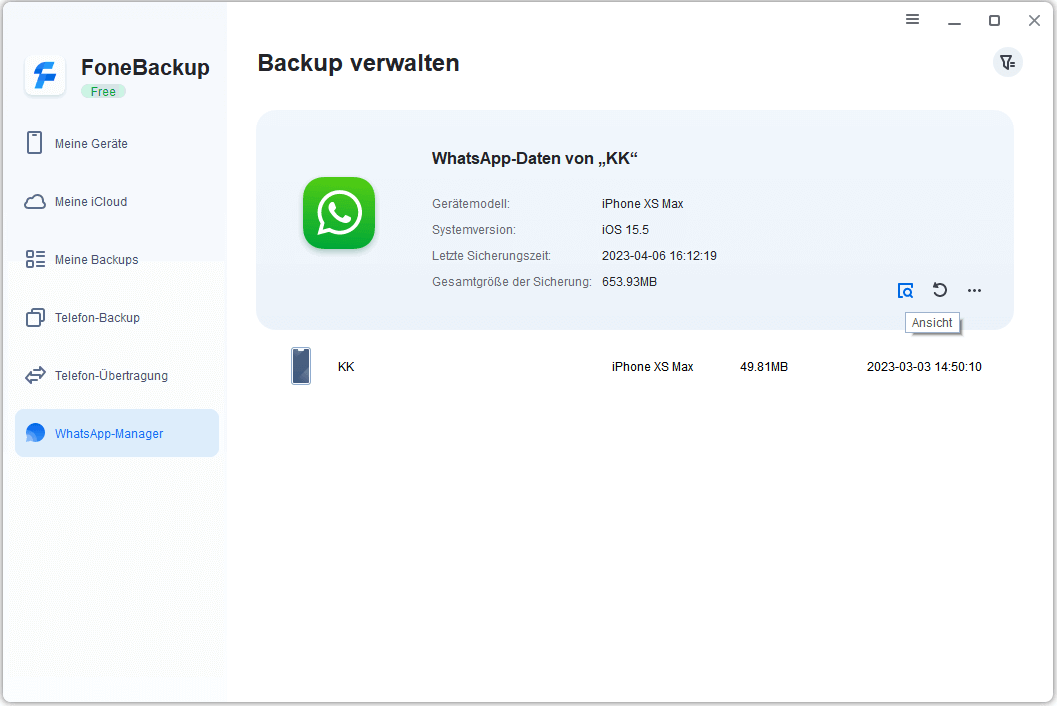1057x706 pixels.
Task: Select the KK backup row name
Action: click(346, 367)
